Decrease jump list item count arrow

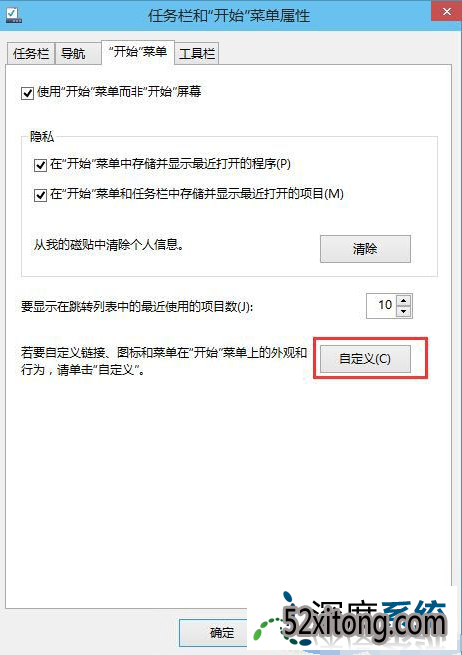(403, 312)
